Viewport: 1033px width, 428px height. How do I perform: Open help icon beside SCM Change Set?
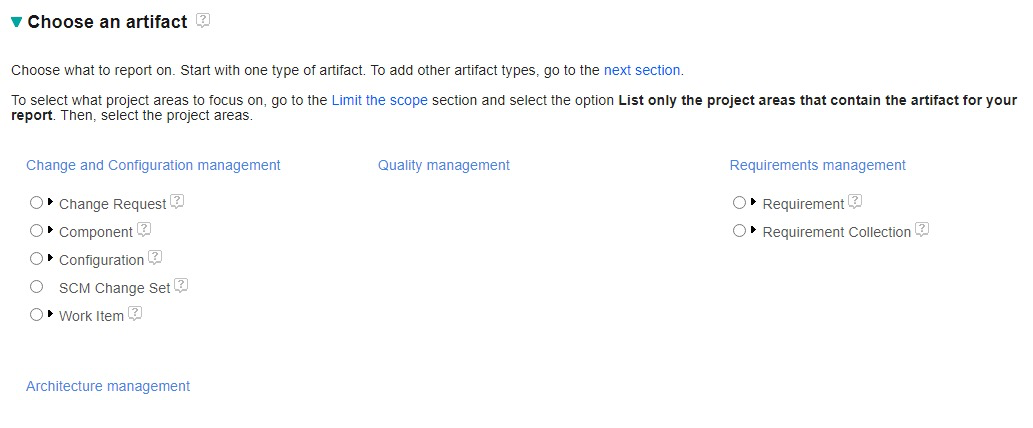click(x=181, y=285)
